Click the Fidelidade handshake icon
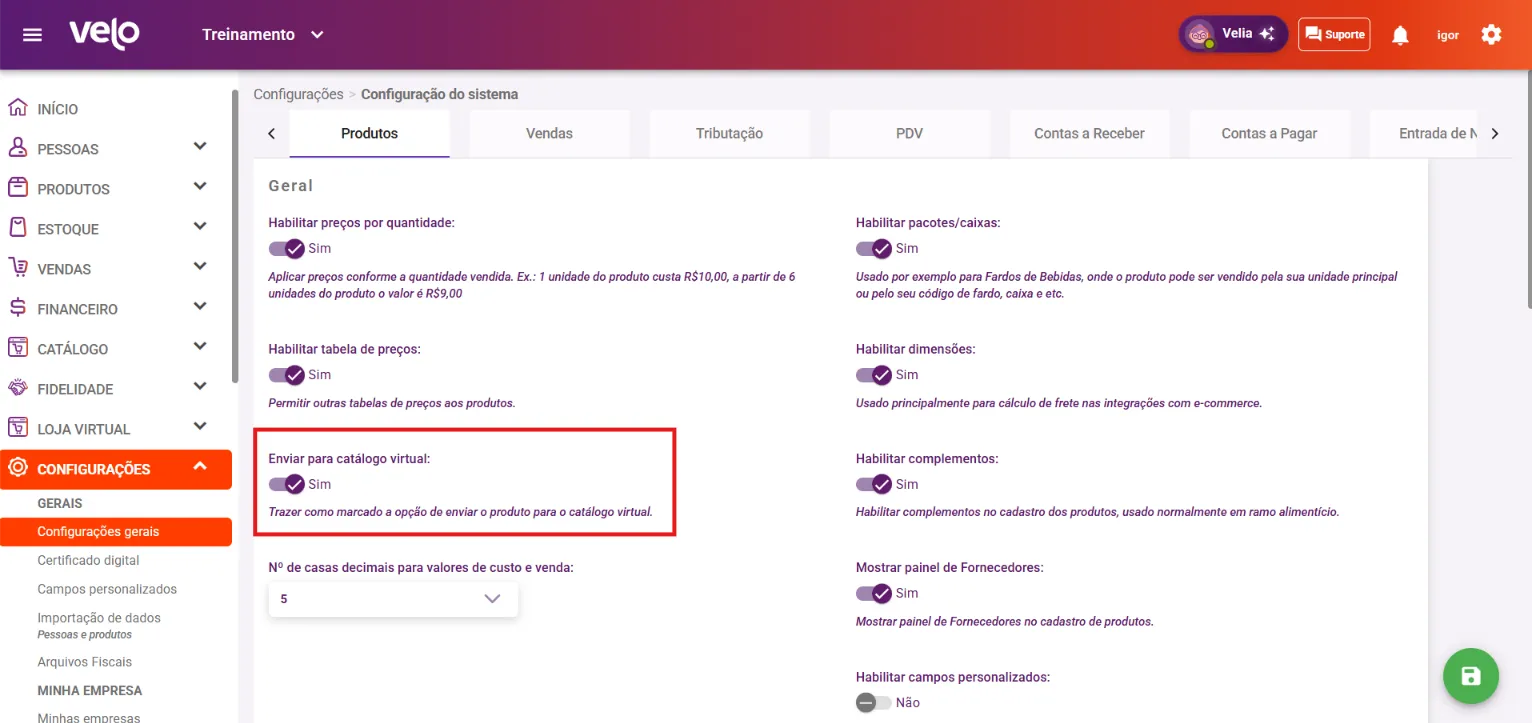Screen dimensions: 1532x723 (17, 388)
